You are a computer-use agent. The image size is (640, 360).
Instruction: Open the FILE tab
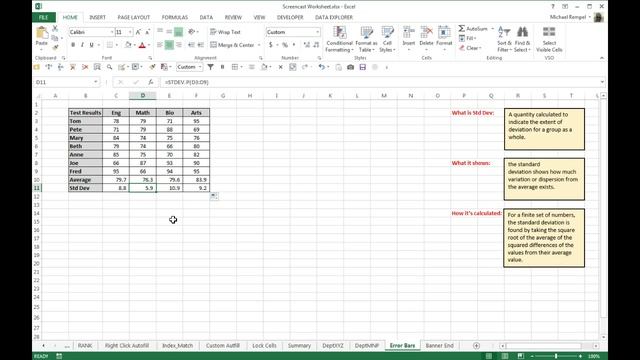click(44, 17)
